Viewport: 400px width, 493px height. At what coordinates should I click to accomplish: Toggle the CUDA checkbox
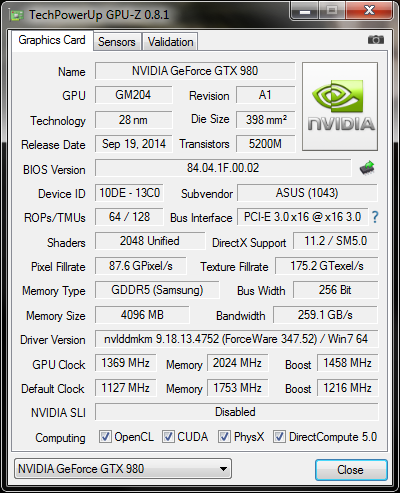pyautogui.click(x=168, y=437)
